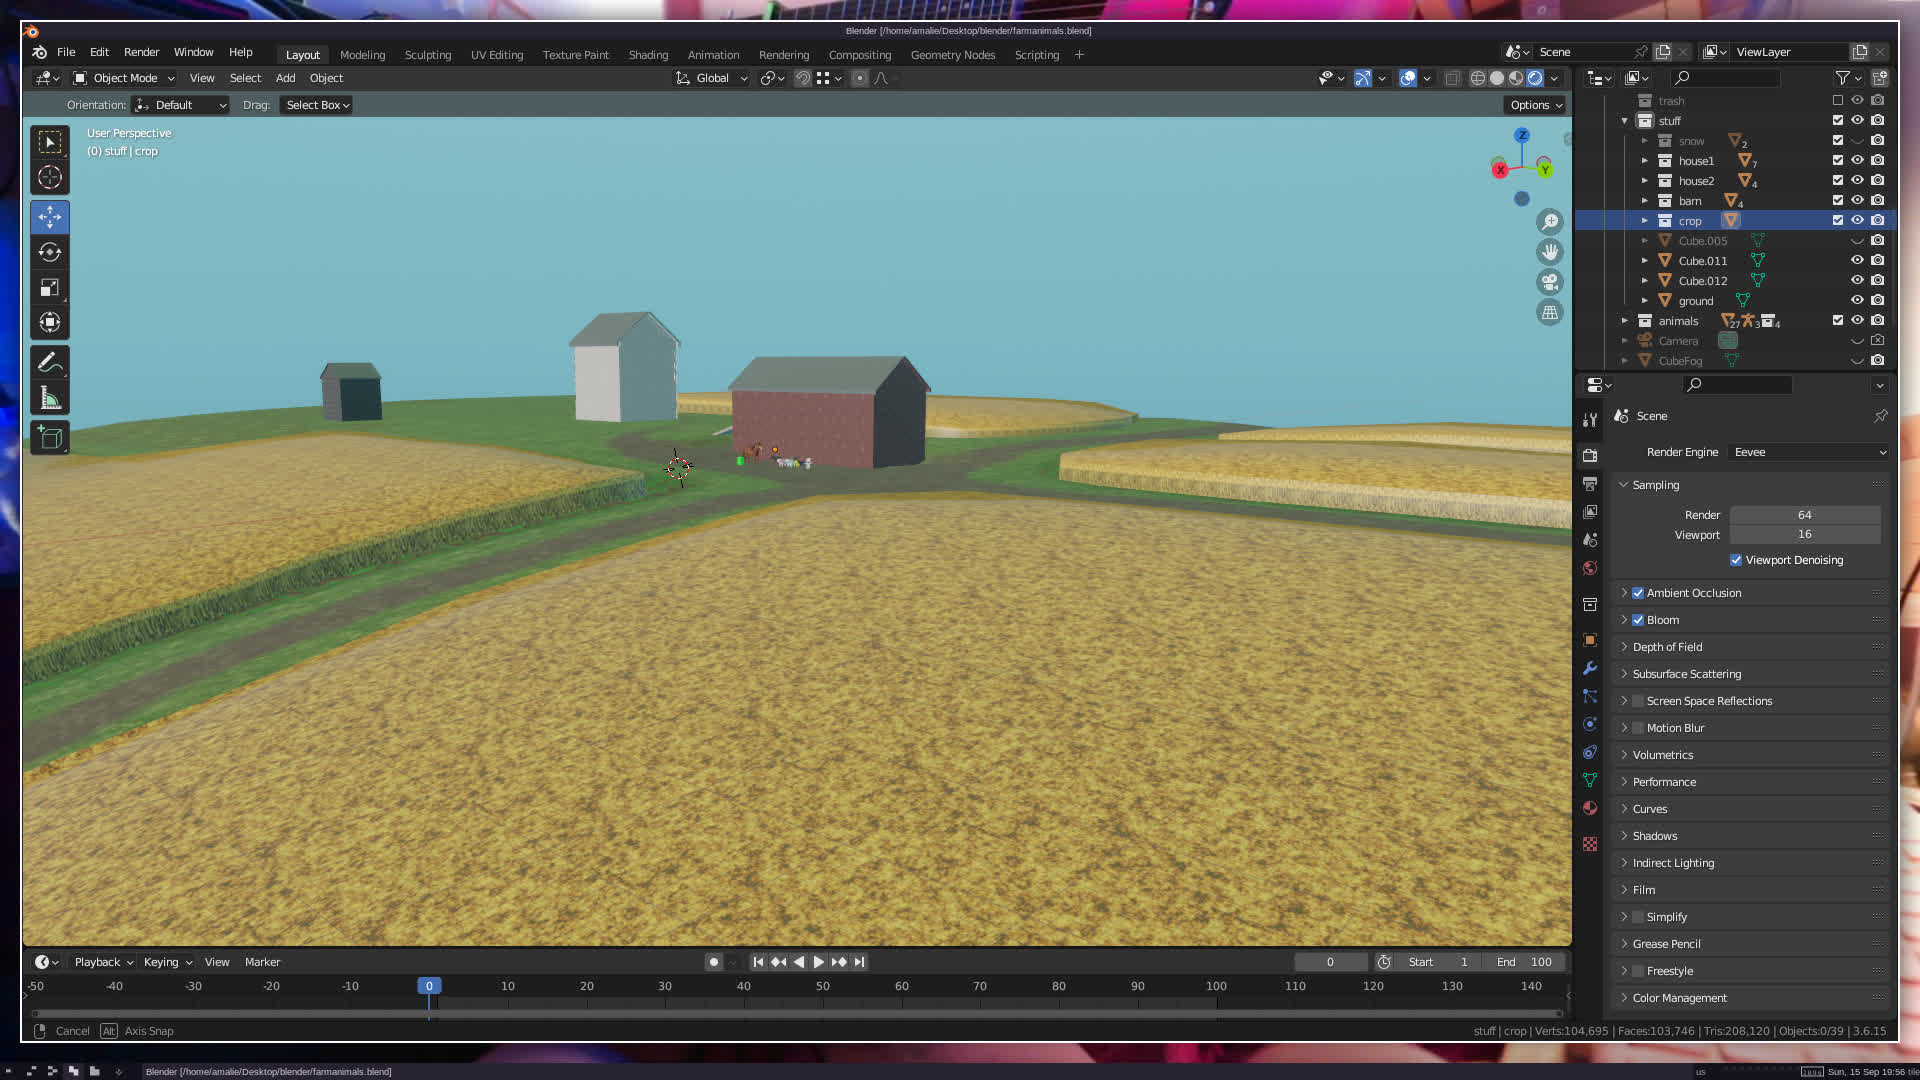Select the 3D cursor tool
The height and width of the screenshot is (1080, 1920).
49,178
